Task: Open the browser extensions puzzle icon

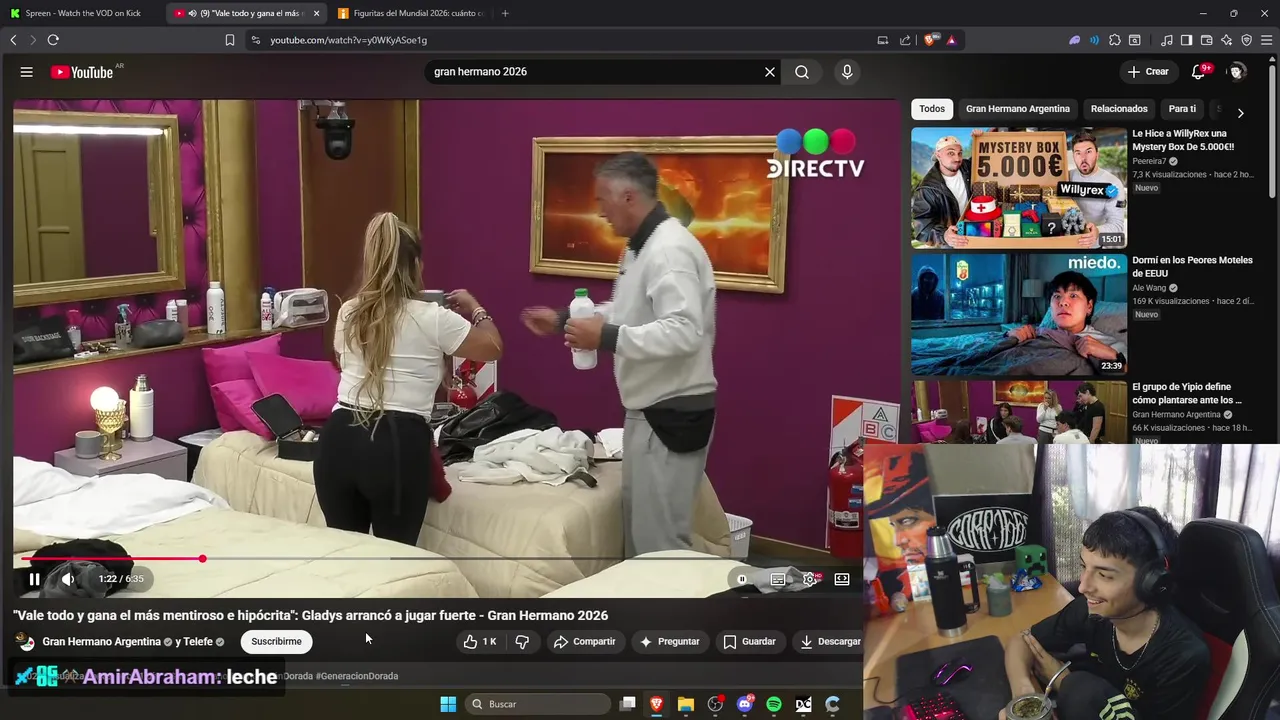Action: point(1115,40)
